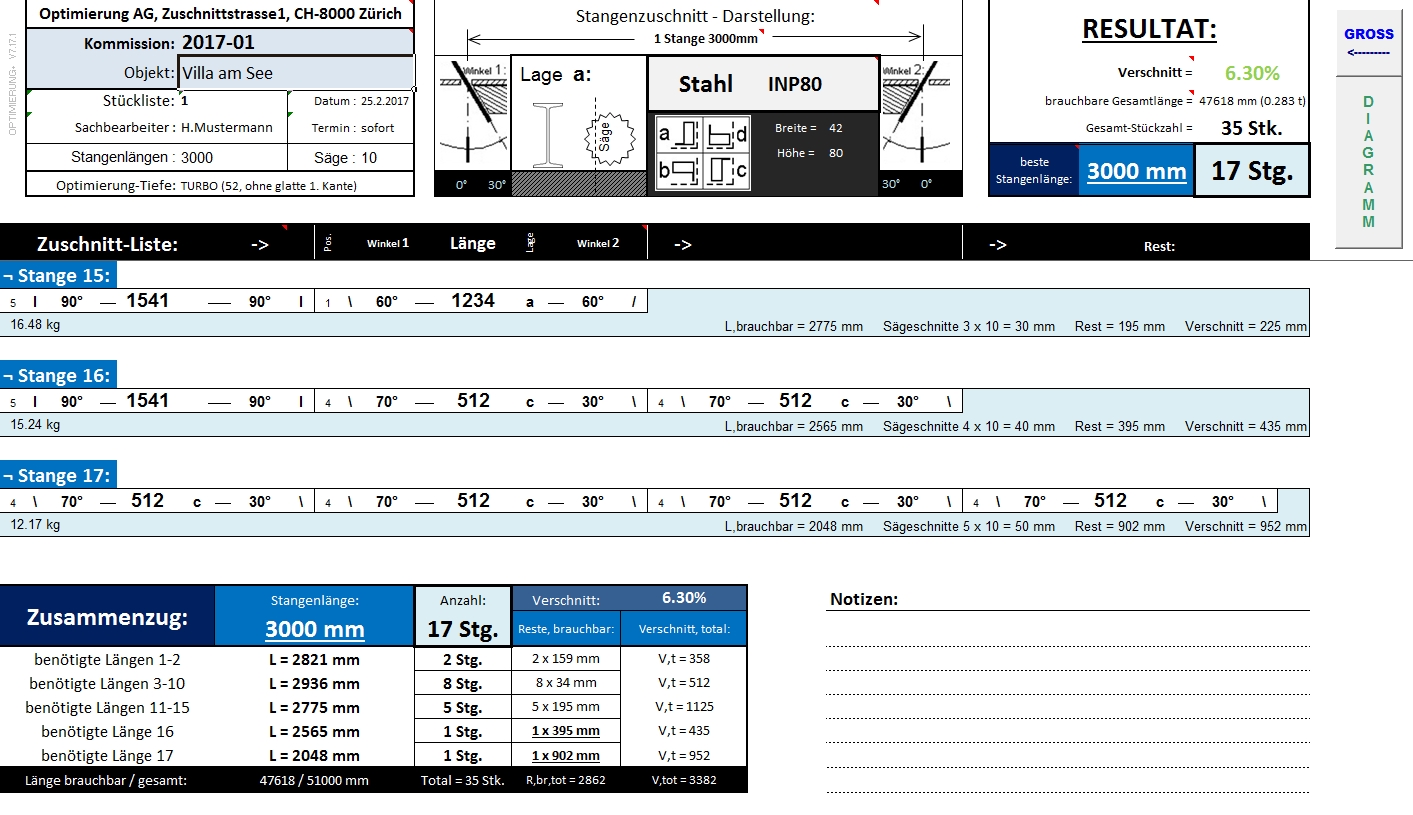Click the benötigte Längen 1-2 row label
Viewport: 1413px width, 815px height.
coord(107,660)
